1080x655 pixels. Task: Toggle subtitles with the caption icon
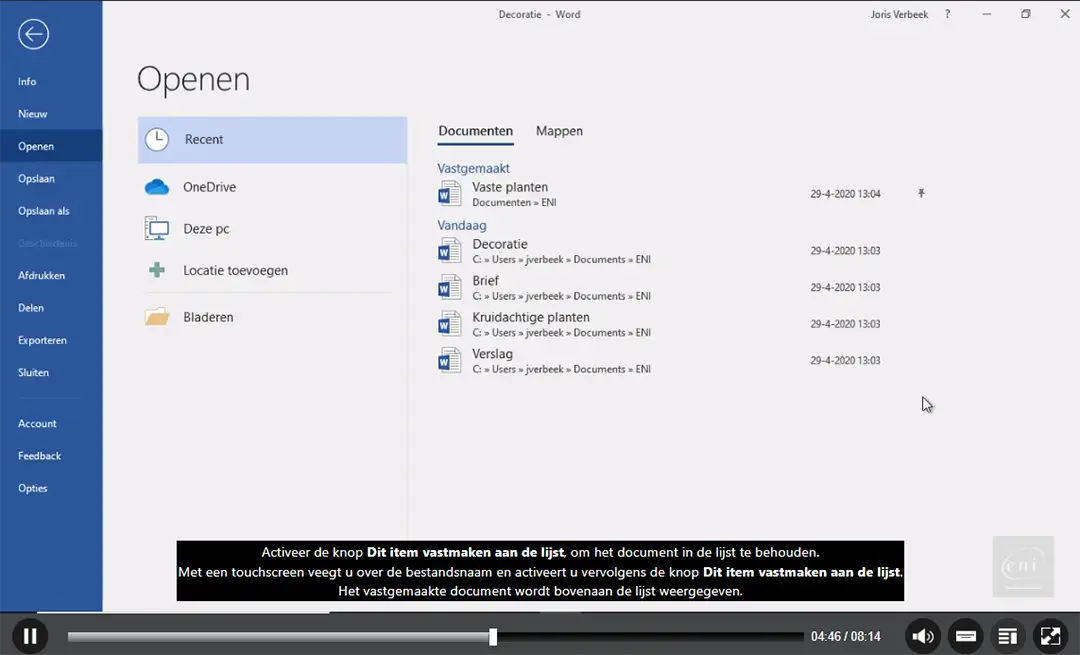coord(966,636)
